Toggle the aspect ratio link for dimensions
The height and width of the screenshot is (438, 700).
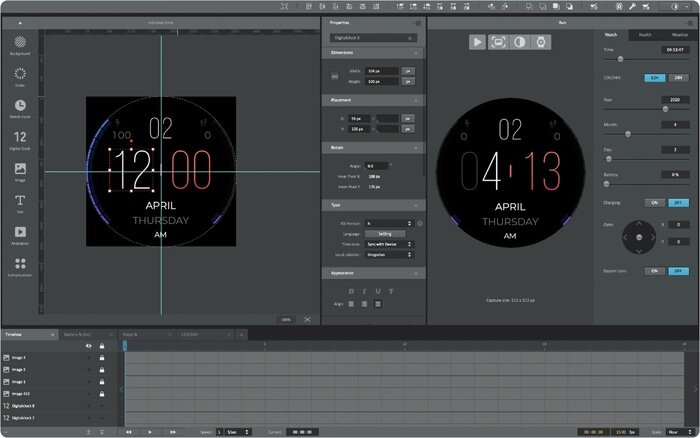[x=334, y=76]
